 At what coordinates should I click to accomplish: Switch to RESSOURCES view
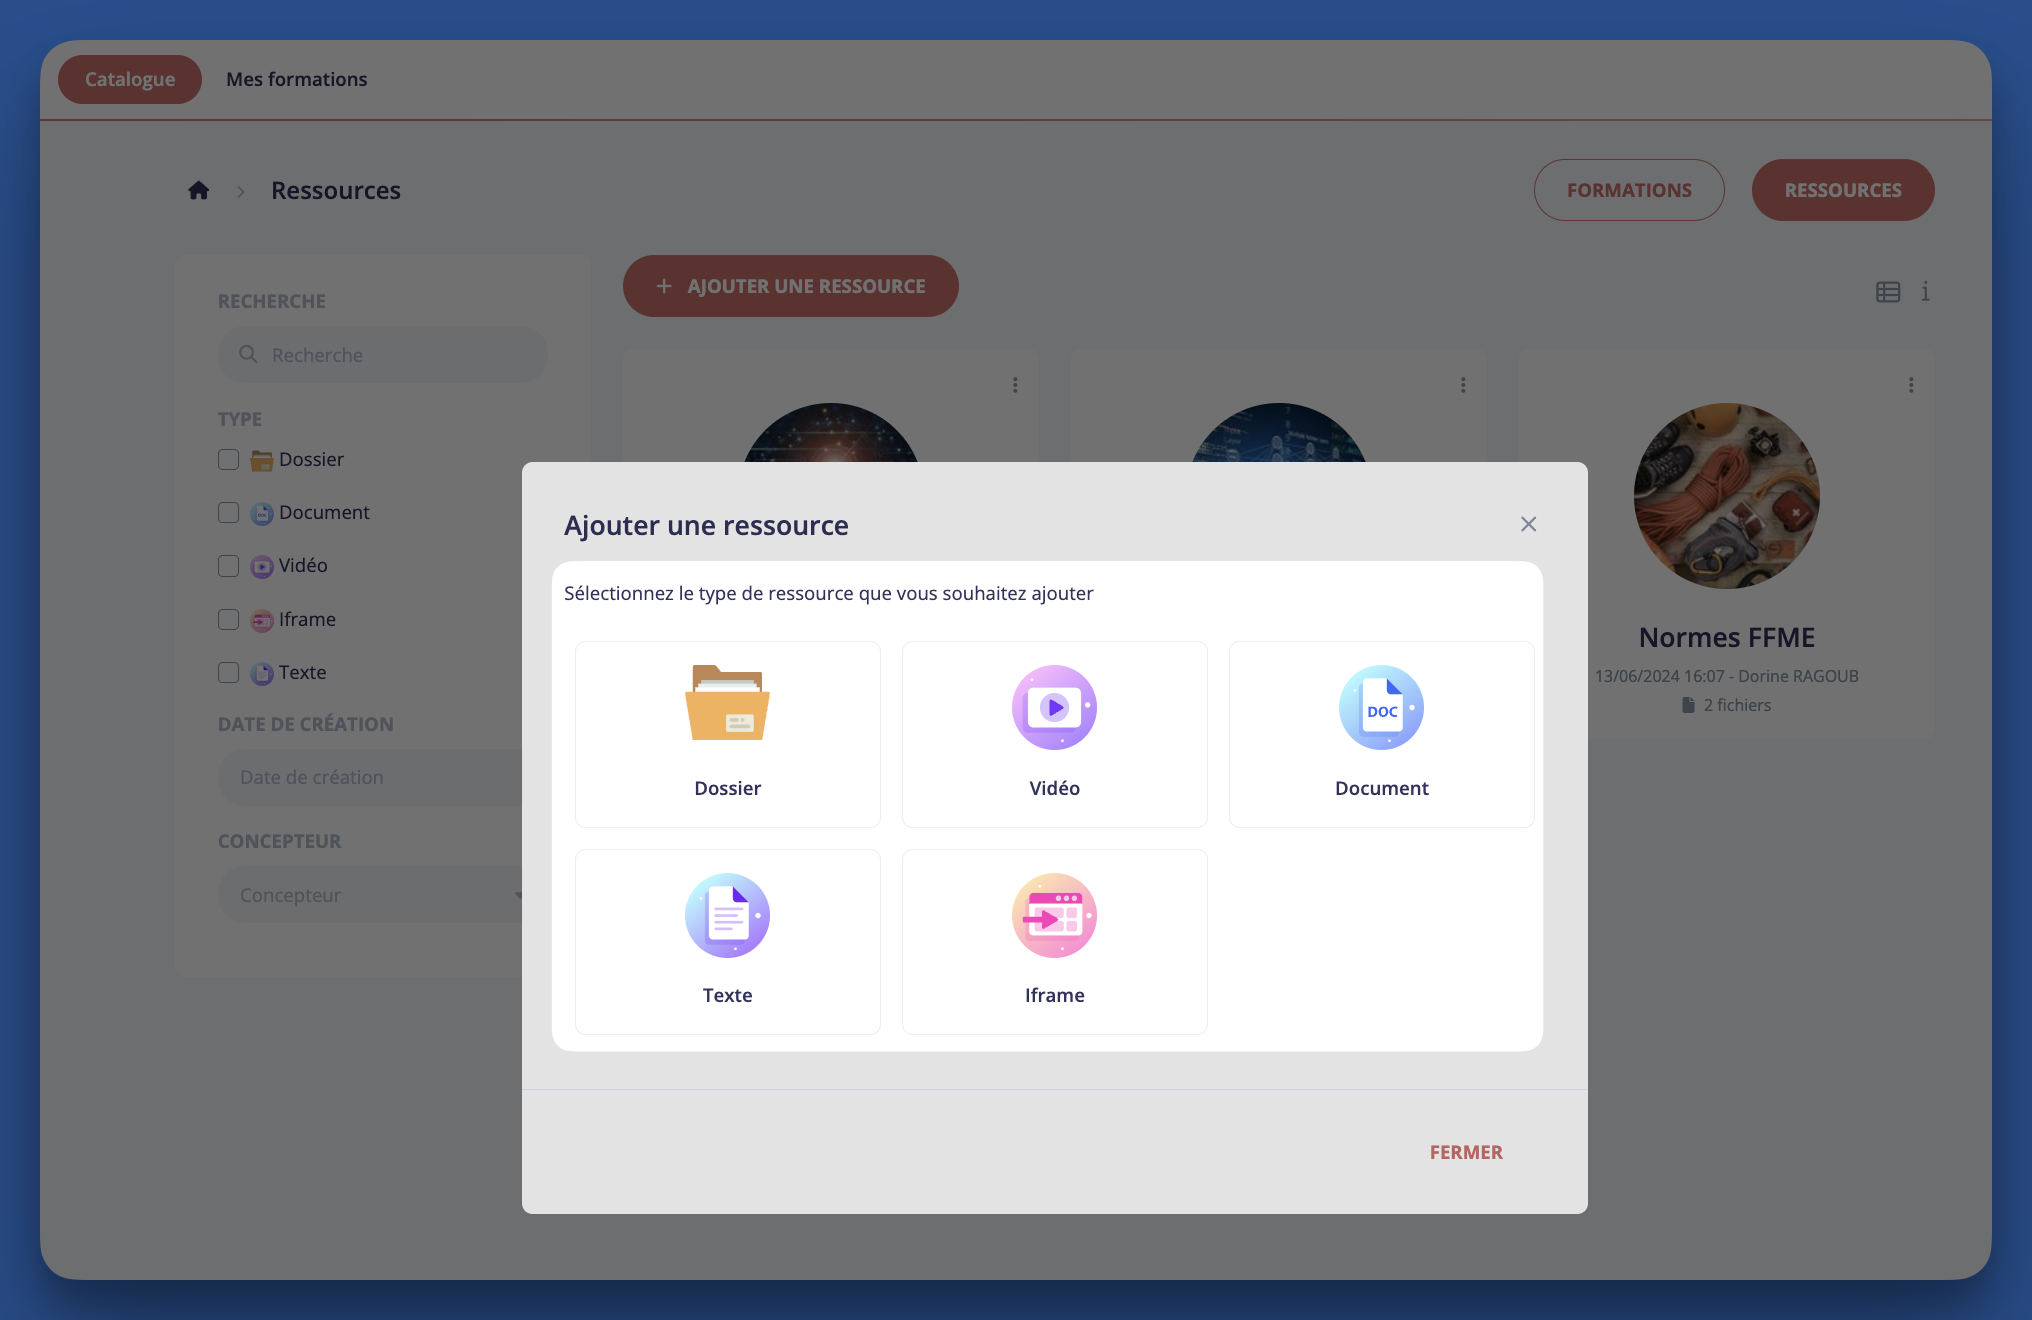click(1842, 190)
